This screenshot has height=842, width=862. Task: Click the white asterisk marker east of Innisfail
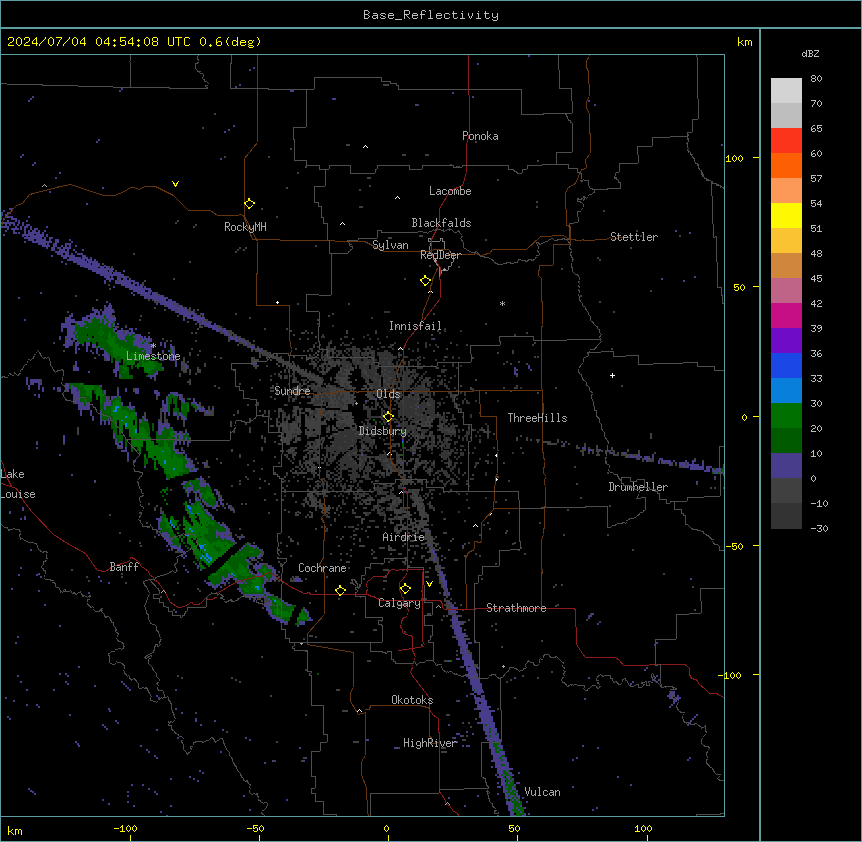tap(502, 303)
